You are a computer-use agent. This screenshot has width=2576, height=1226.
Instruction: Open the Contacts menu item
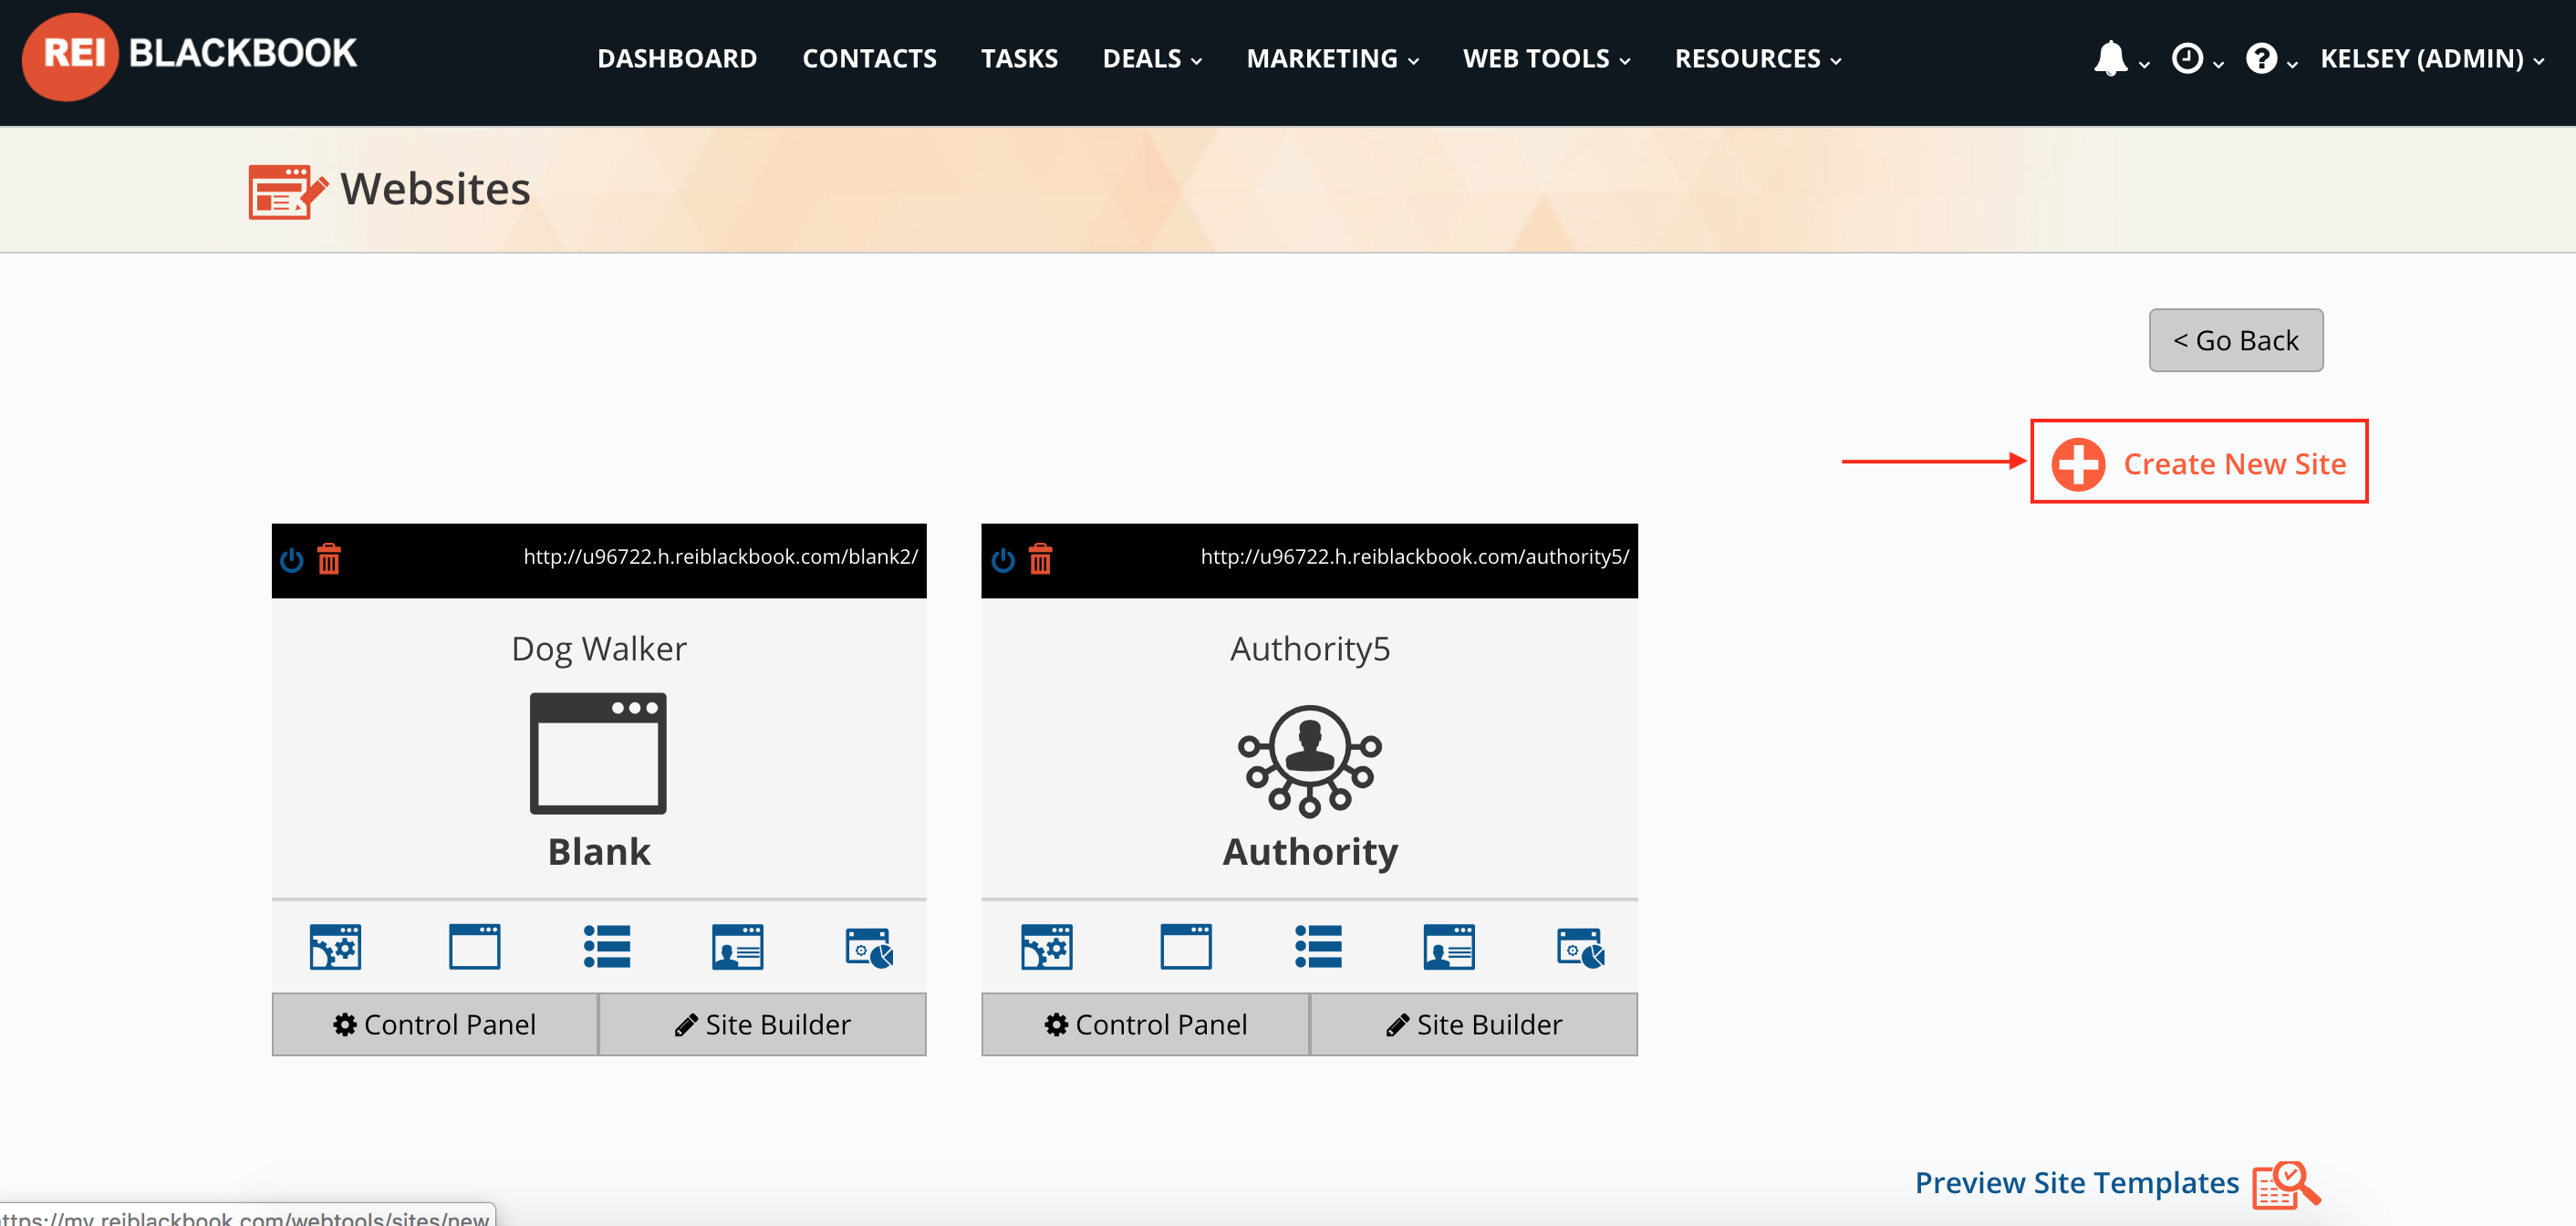click(x=869, y=59)
